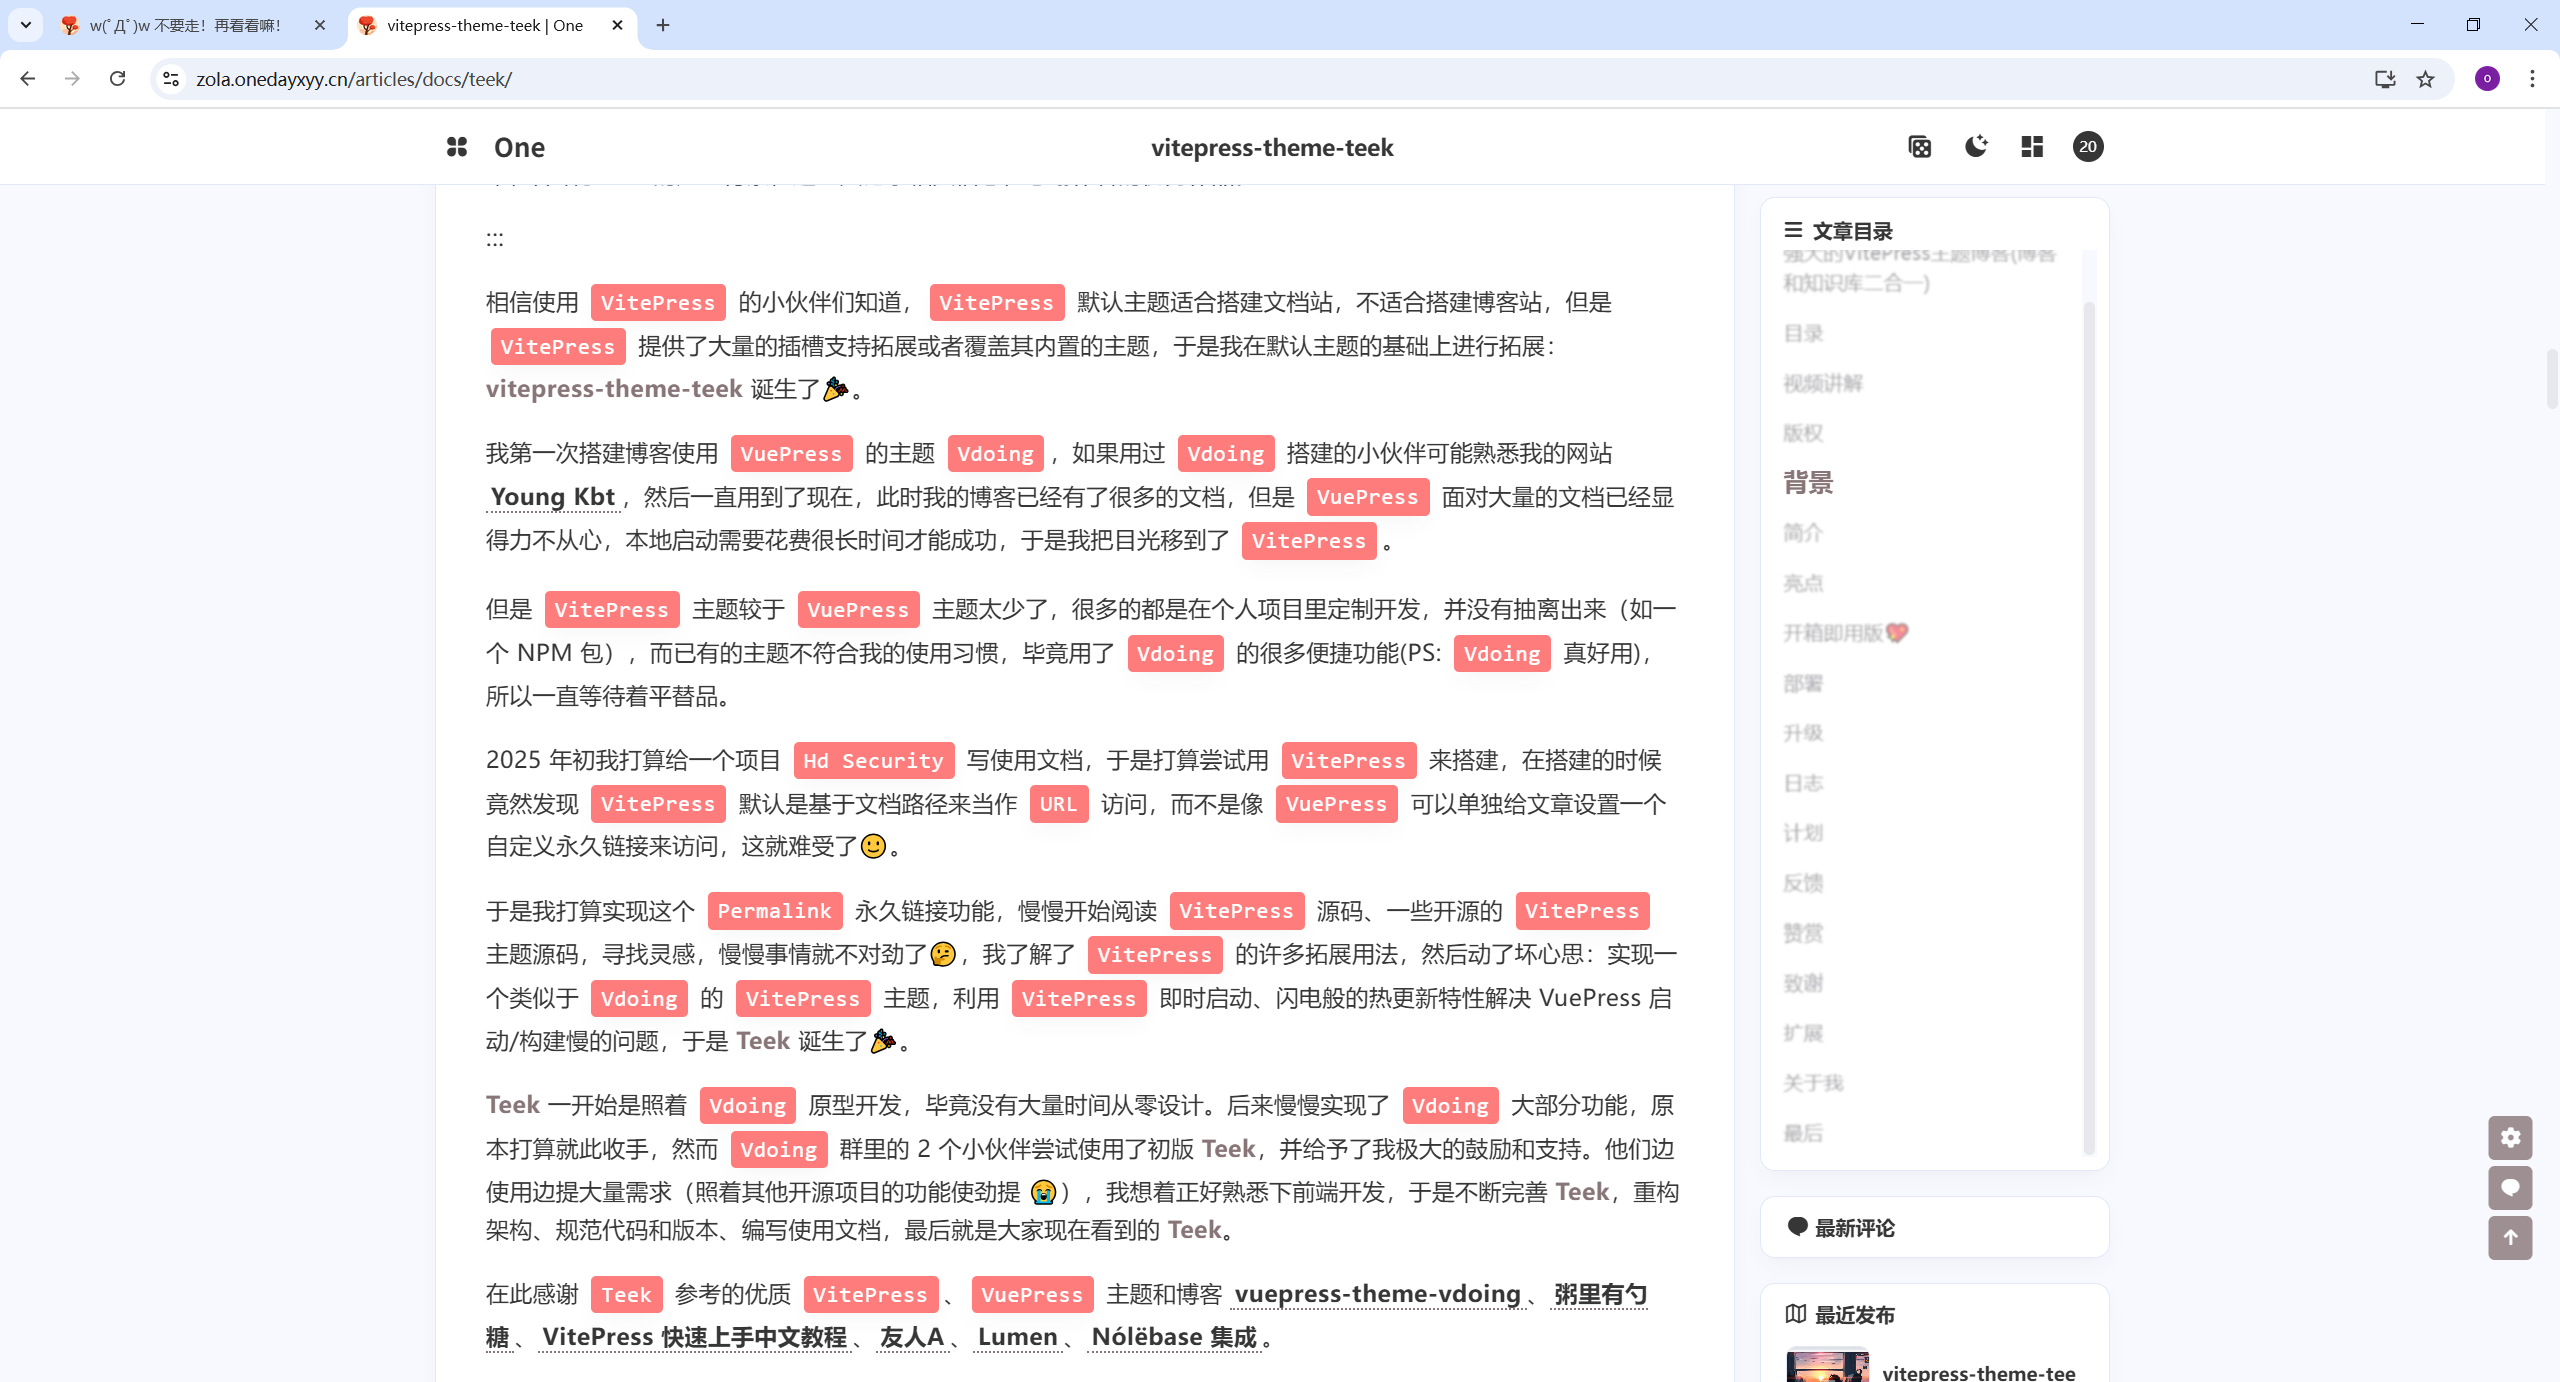Open recent post thumbnail image
This screenshot has height=1382, width=2560.
(1827, 1366)
